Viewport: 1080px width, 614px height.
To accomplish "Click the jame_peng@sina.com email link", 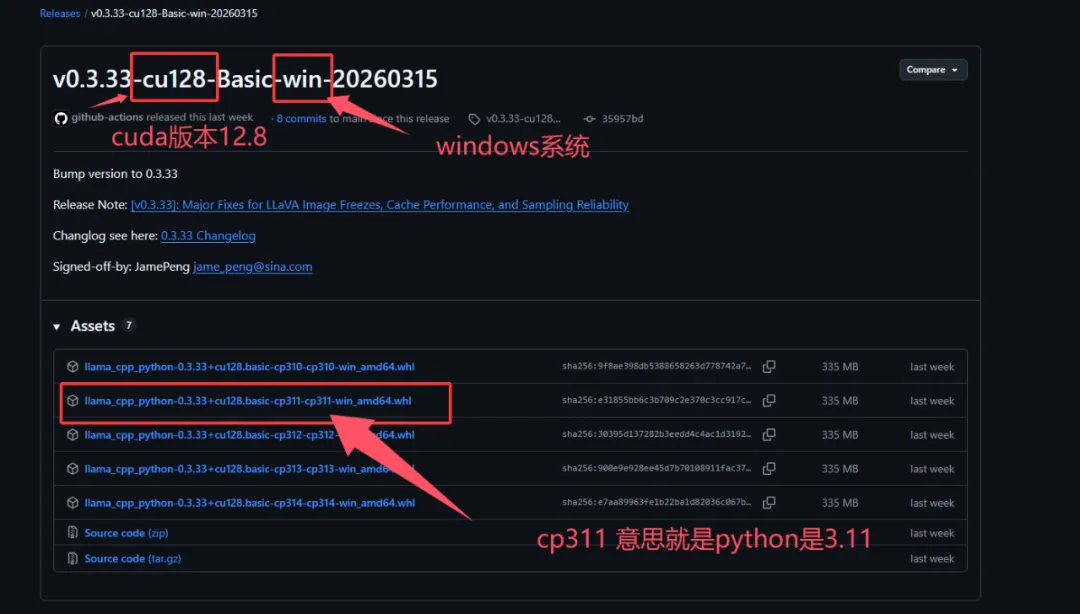I will coord(252,267).
